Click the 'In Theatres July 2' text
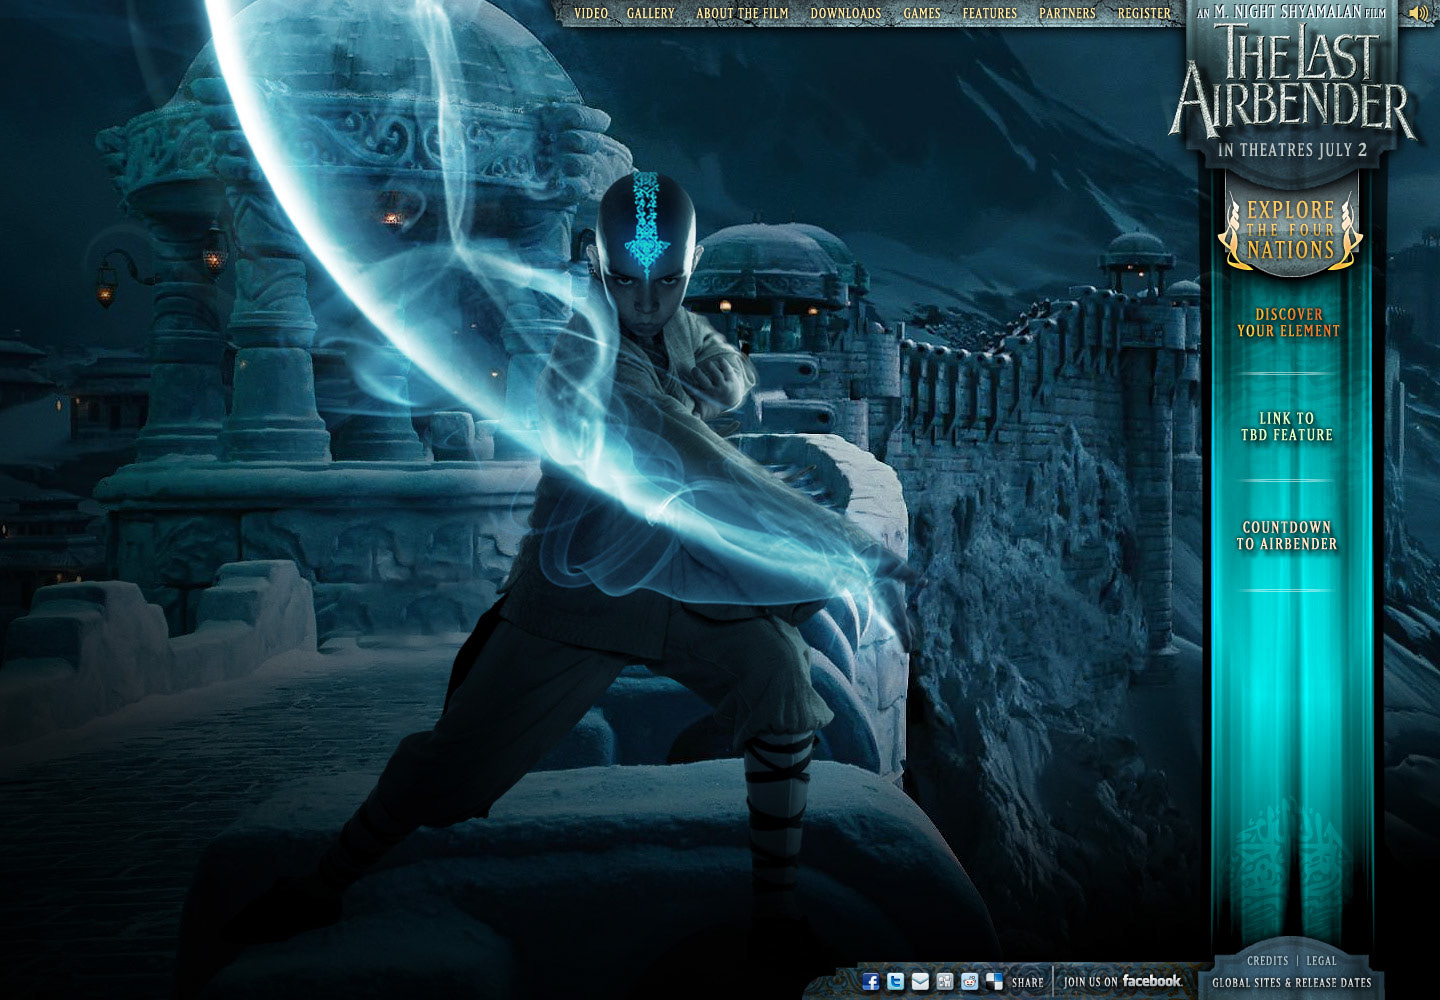 click(1292, 150)
